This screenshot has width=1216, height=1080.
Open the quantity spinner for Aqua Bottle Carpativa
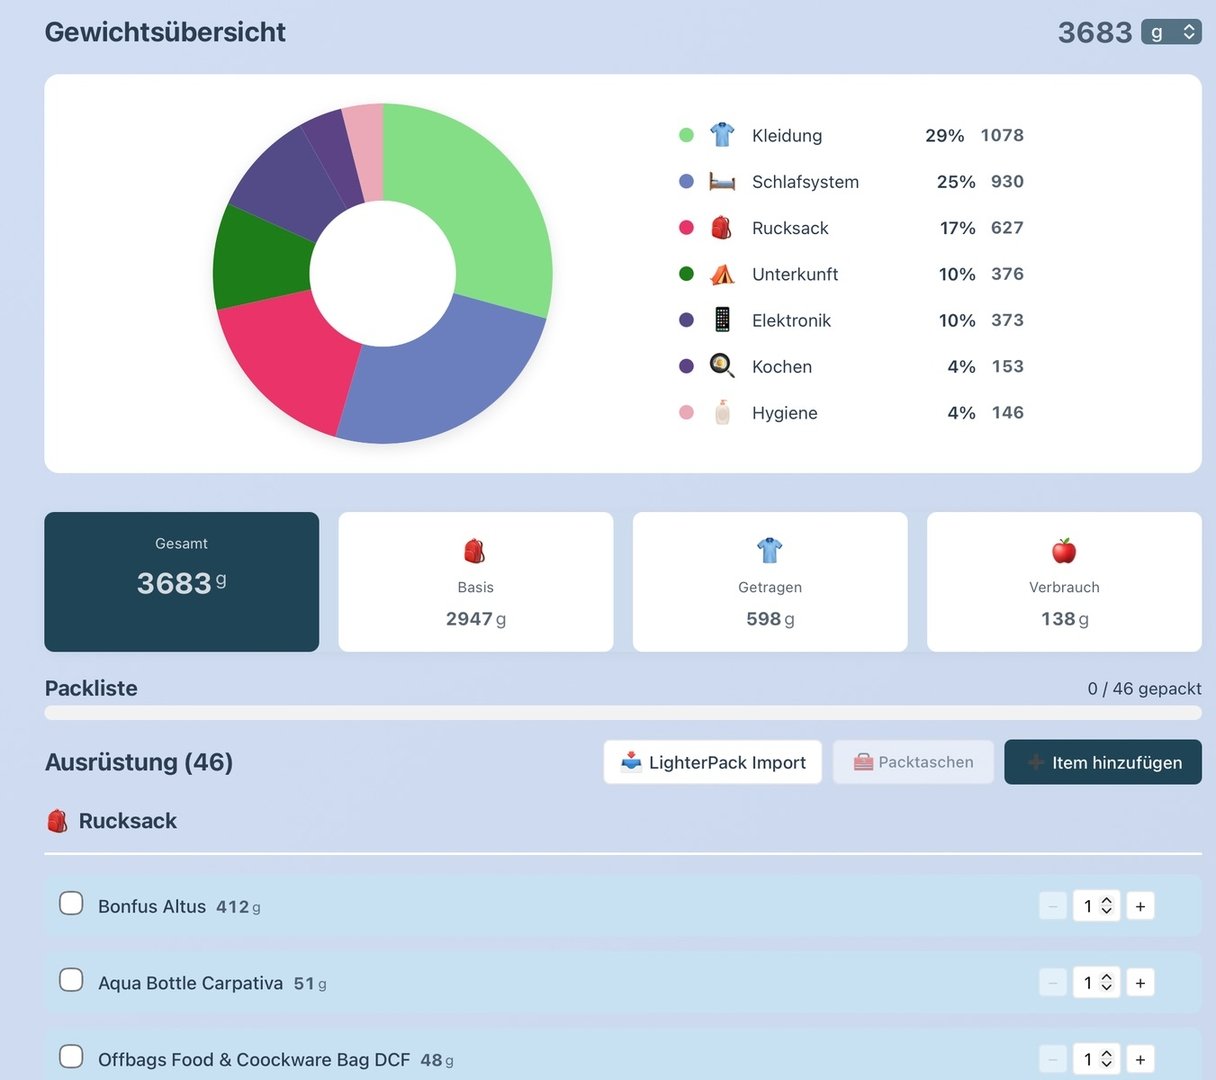pyautogui.click(x=1096, y=983)
